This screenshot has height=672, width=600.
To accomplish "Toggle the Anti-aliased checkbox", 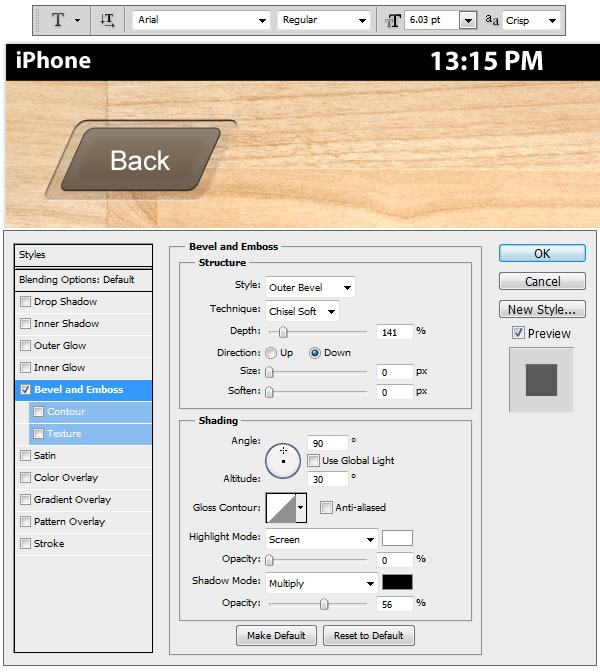I will coord(326,507).
